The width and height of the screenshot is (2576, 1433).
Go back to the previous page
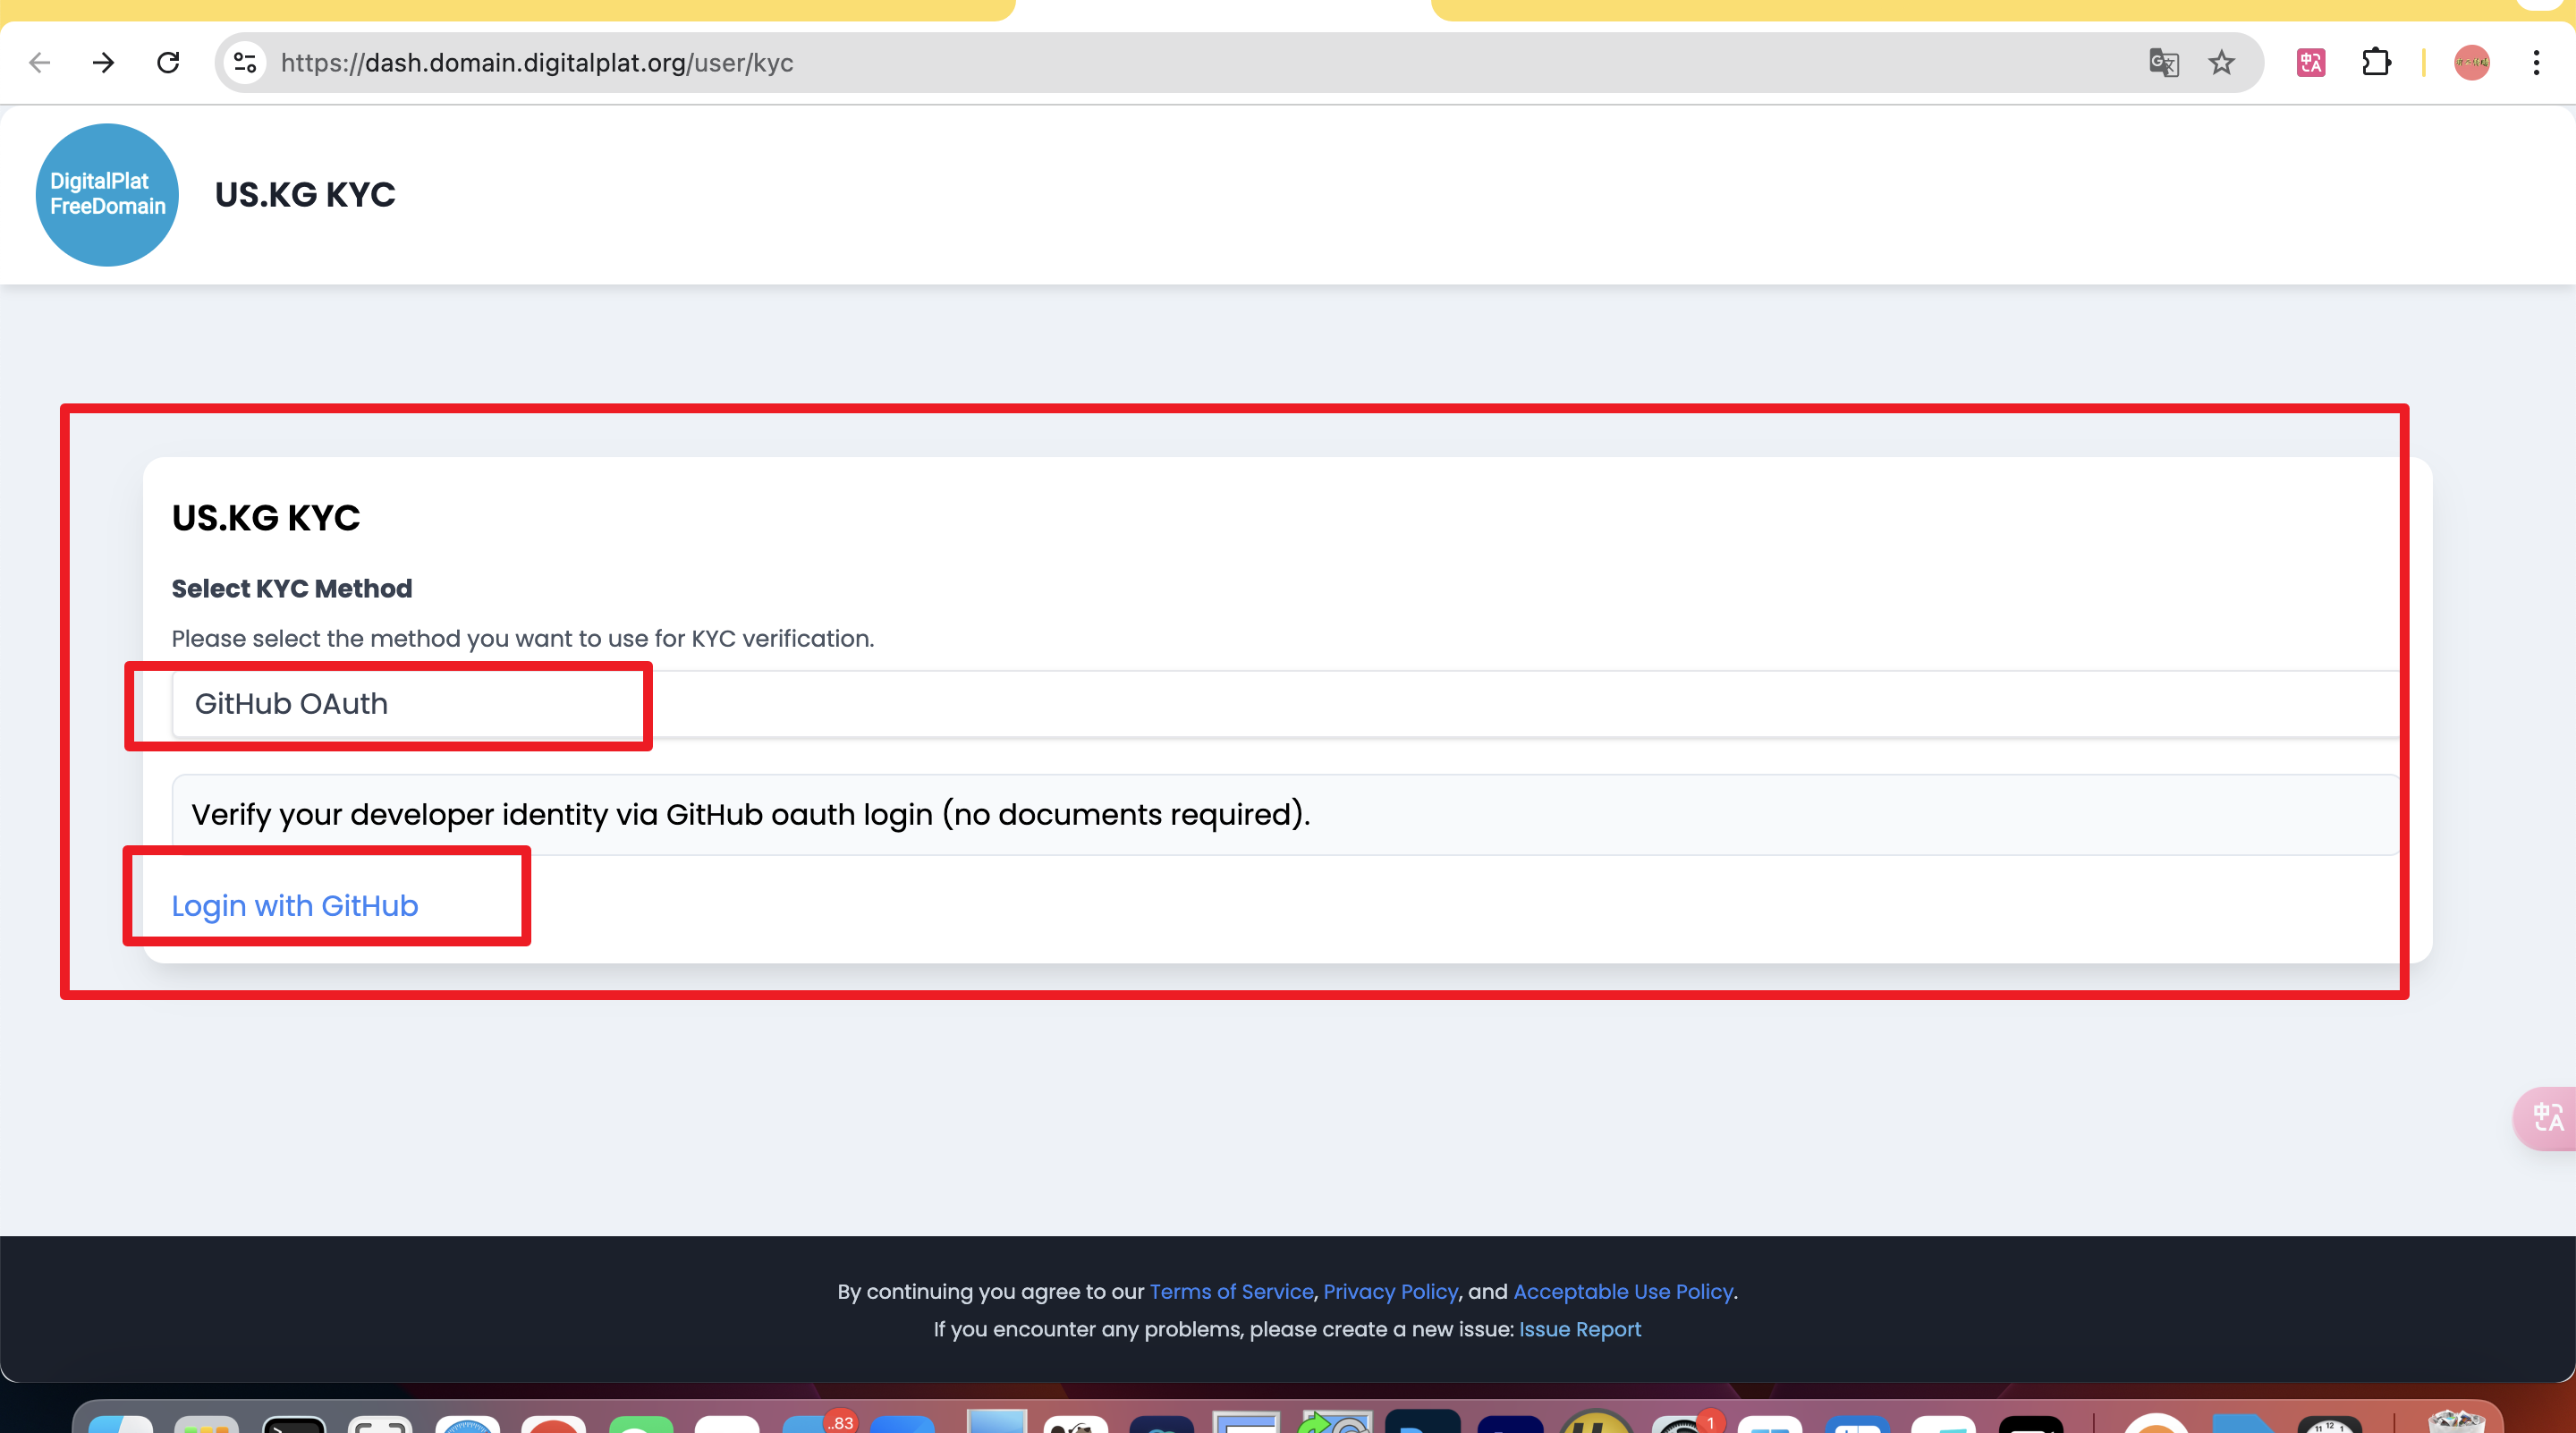40,63
